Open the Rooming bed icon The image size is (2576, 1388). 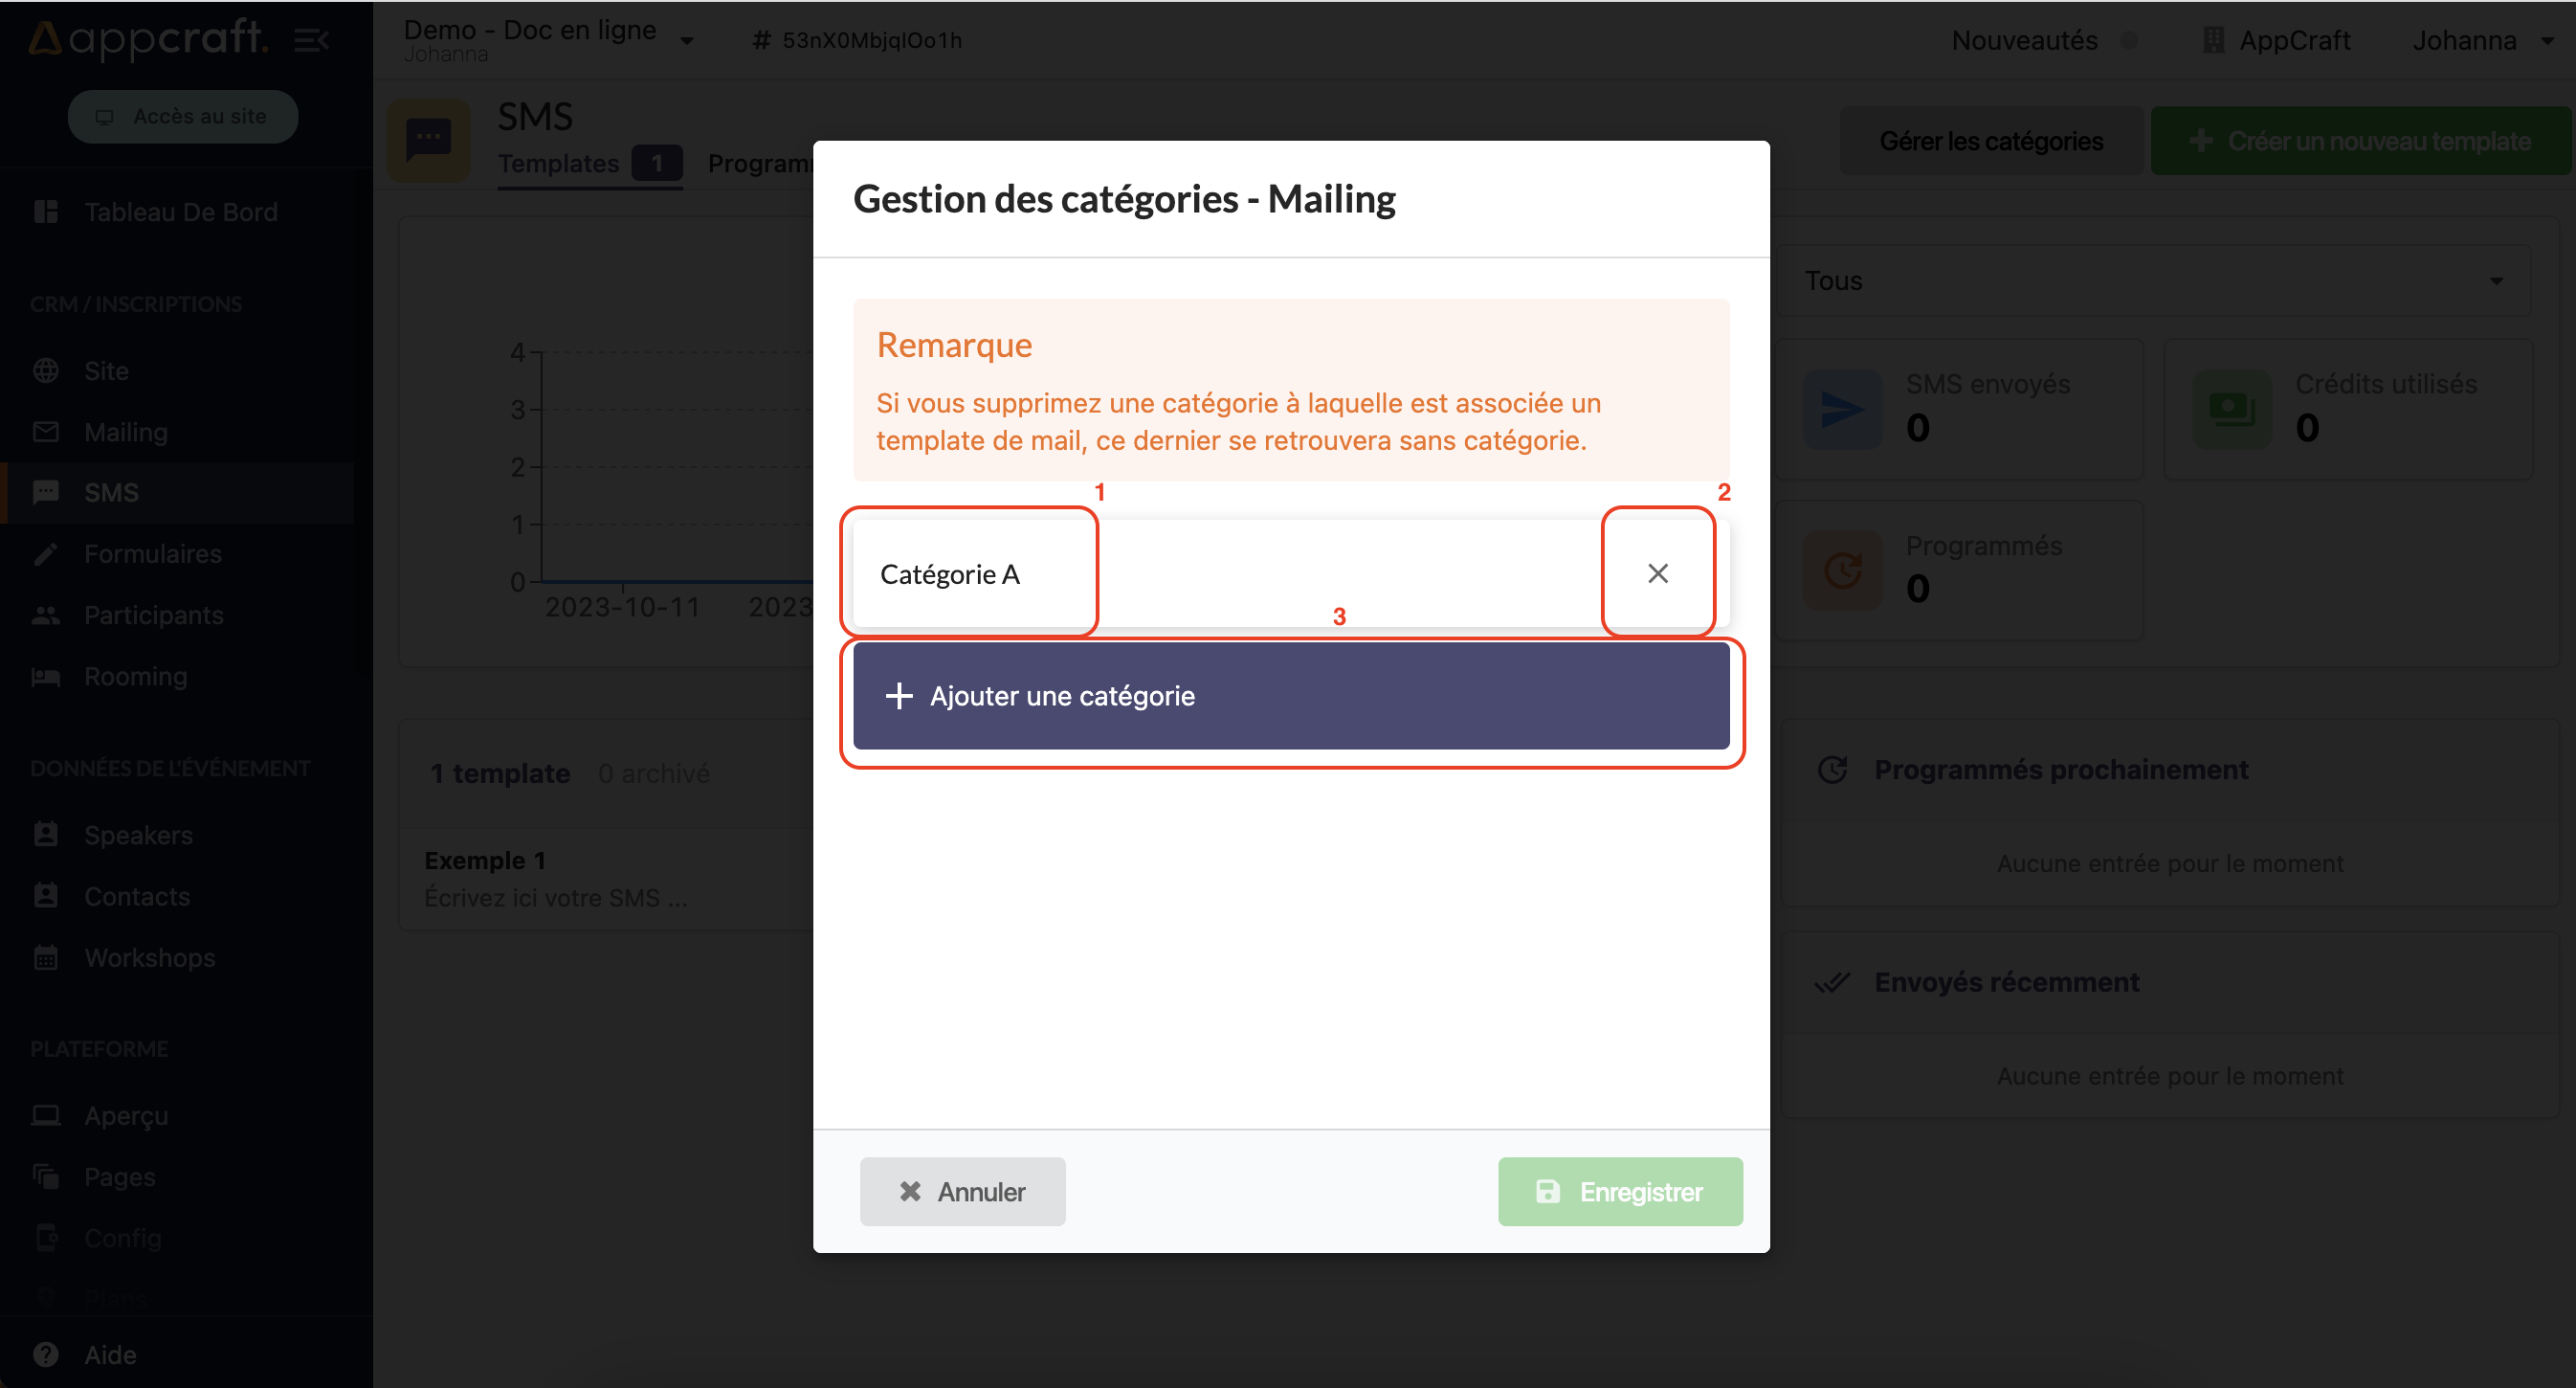tap(46, 676)
